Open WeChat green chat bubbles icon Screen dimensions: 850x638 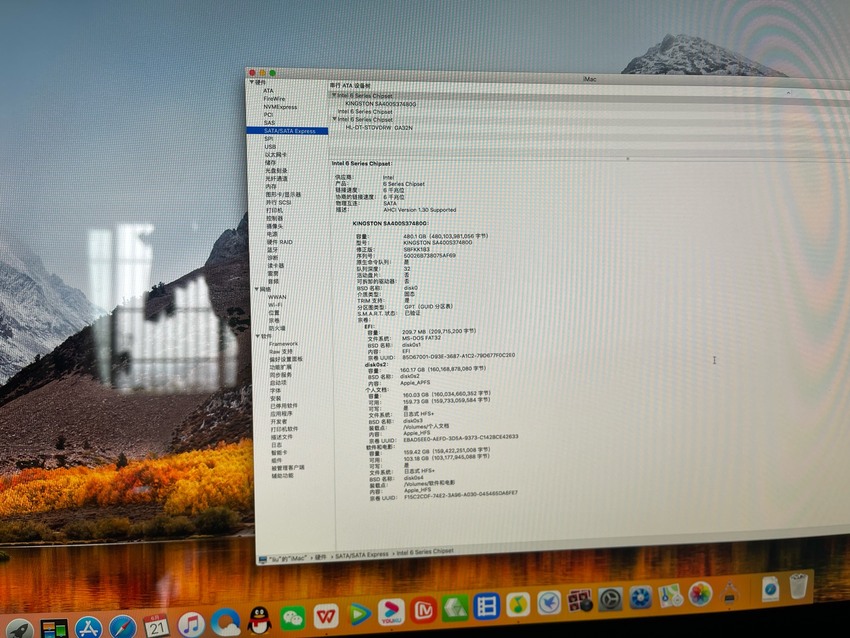pos(293,618)
